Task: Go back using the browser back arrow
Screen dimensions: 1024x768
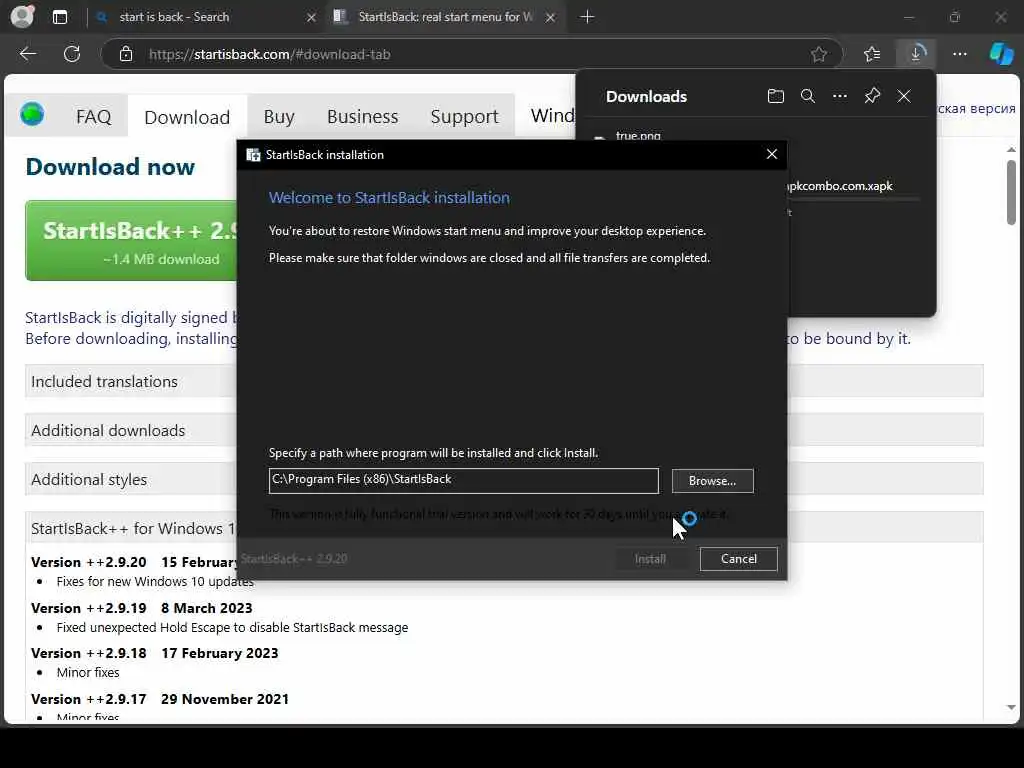Action: point(27,54)
